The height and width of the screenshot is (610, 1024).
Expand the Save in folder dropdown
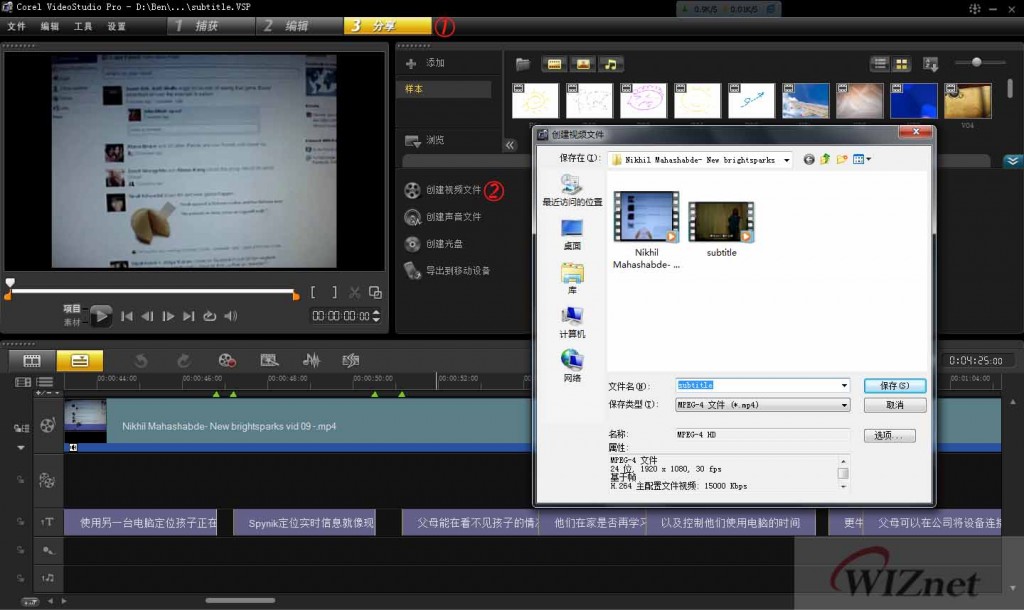(x=787, y=160)
